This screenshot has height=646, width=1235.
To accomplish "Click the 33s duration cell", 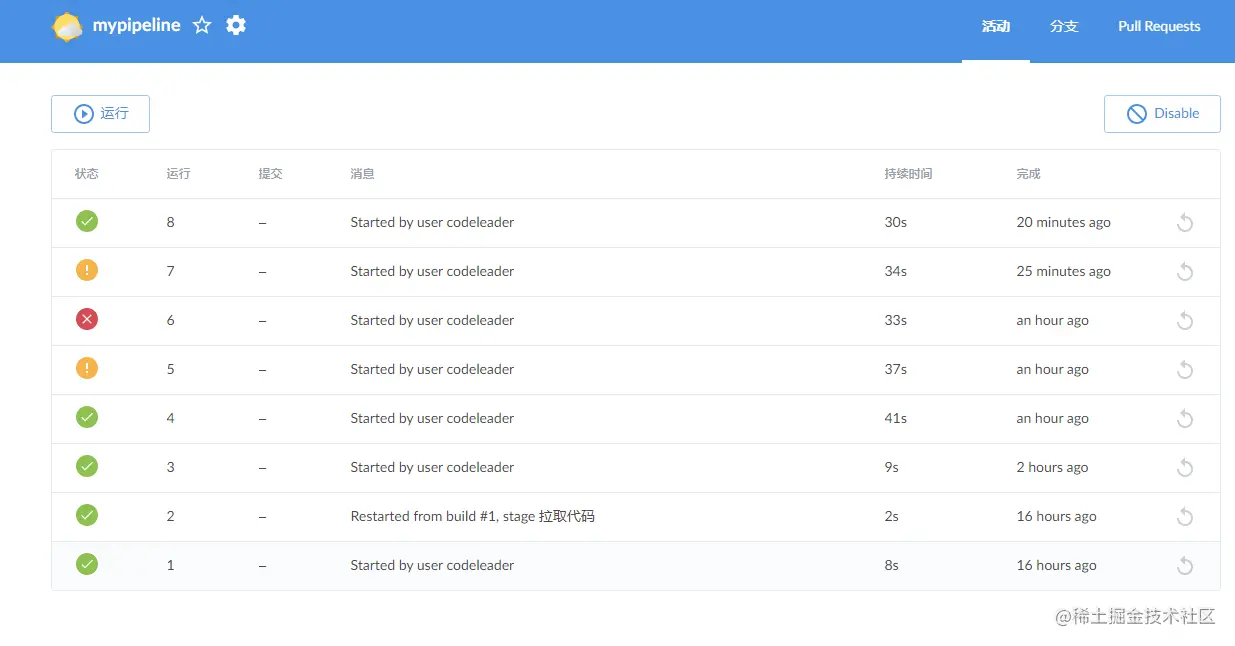I will [896, 320].
